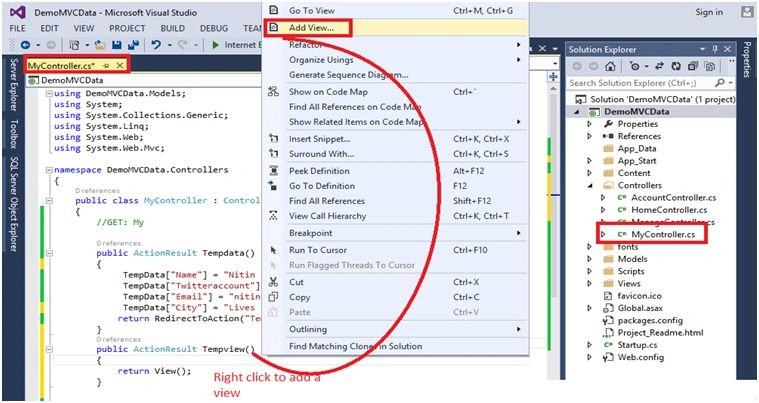Open the Outlining submenu
The height and width of the screenshot is (403, 759).
point(395,329)
